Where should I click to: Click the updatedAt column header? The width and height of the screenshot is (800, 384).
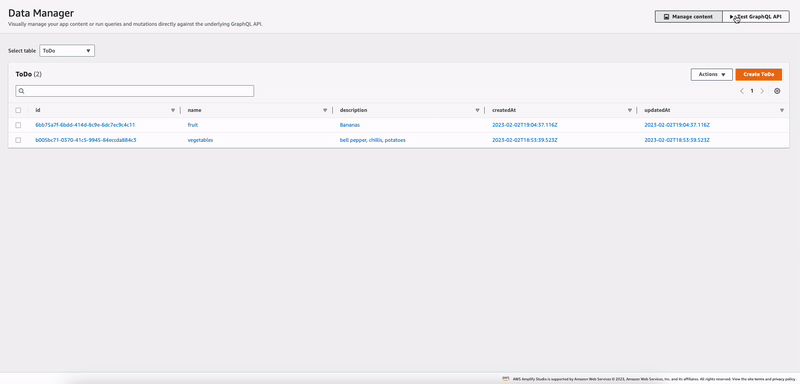pyautogui.click(x=657, y=110)
